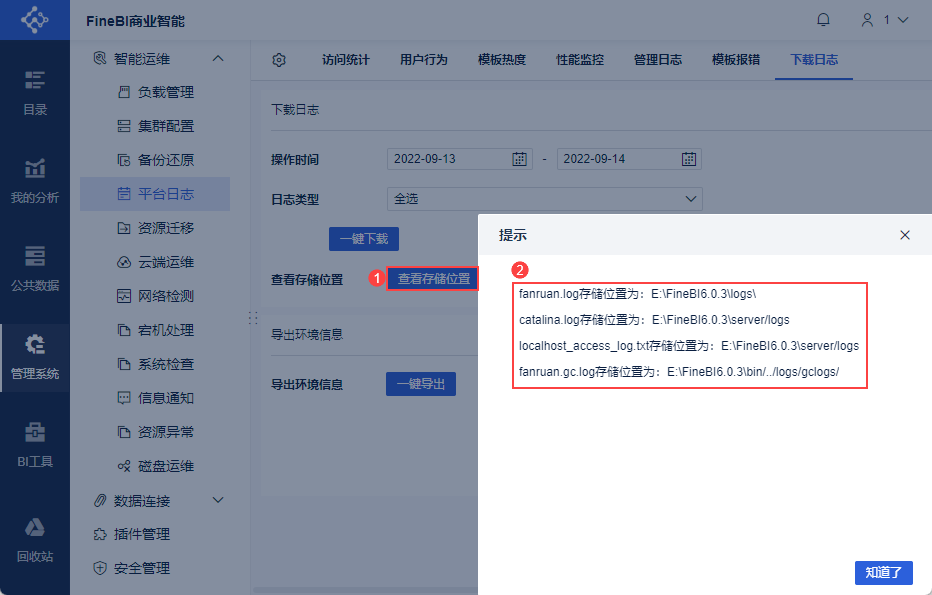Open 信息通知 in the sidebar
Viewport: 932px width, 595px height.
[155, 398]
